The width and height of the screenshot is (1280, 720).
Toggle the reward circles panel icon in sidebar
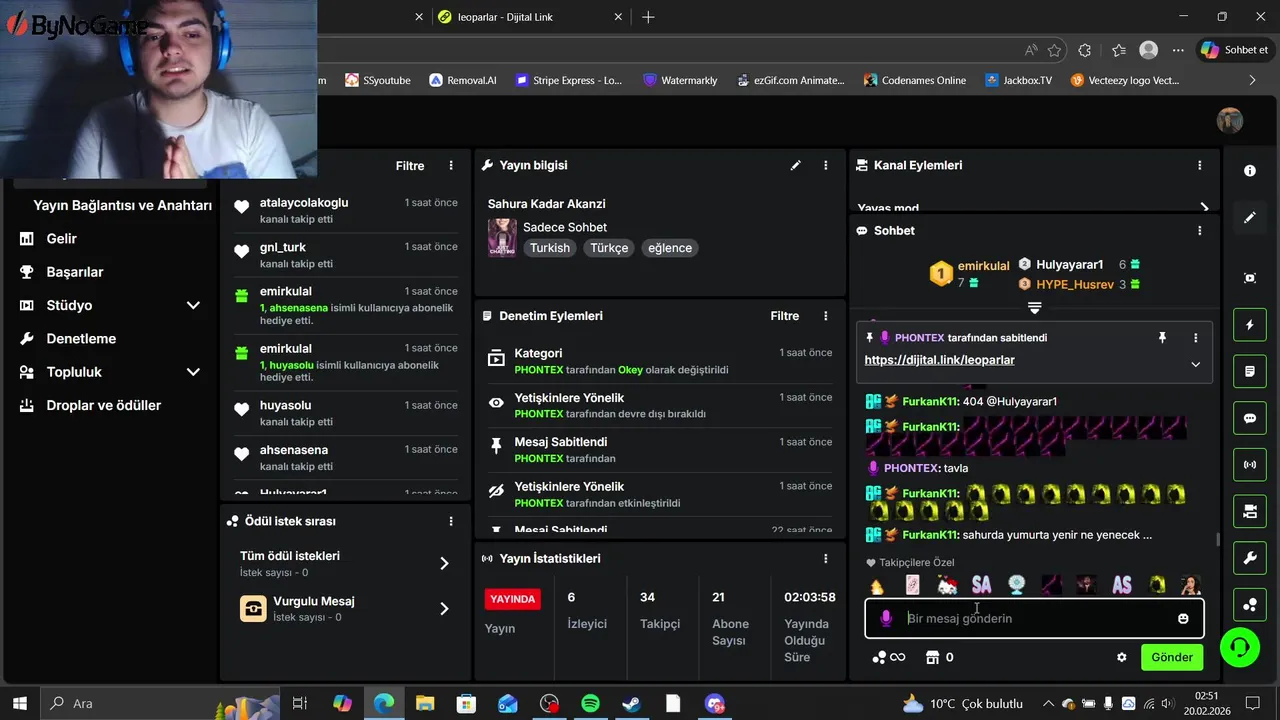[x=1250, y=604]
